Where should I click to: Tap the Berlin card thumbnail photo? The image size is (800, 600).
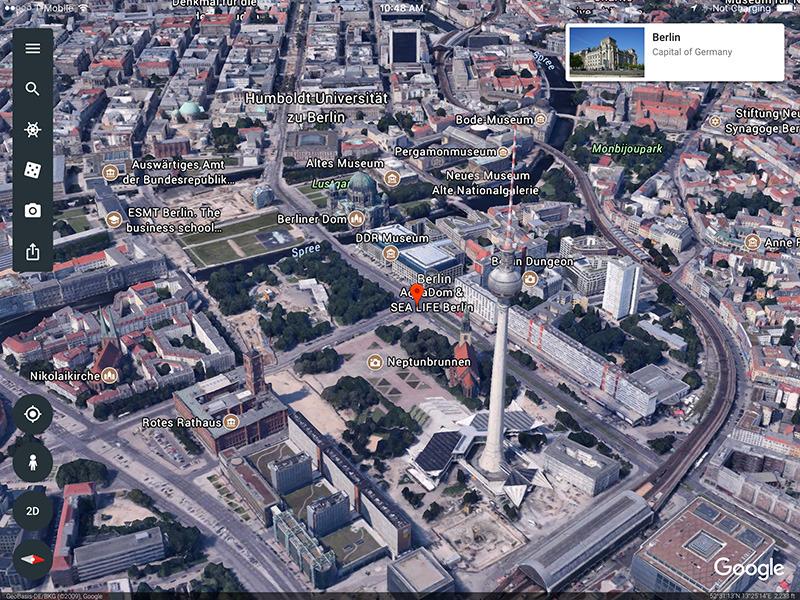pyautogui.click(x=607, y=52)
